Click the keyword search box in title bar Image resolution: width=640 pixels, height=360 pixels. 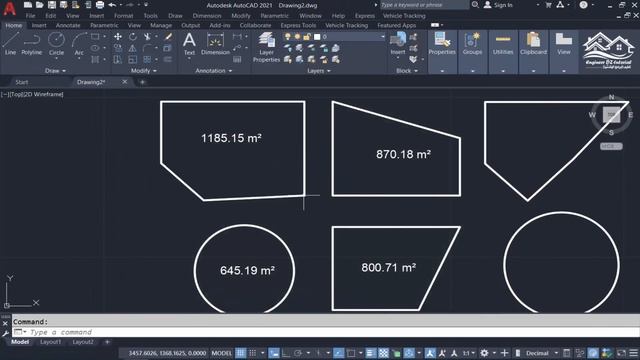point(424,5)
